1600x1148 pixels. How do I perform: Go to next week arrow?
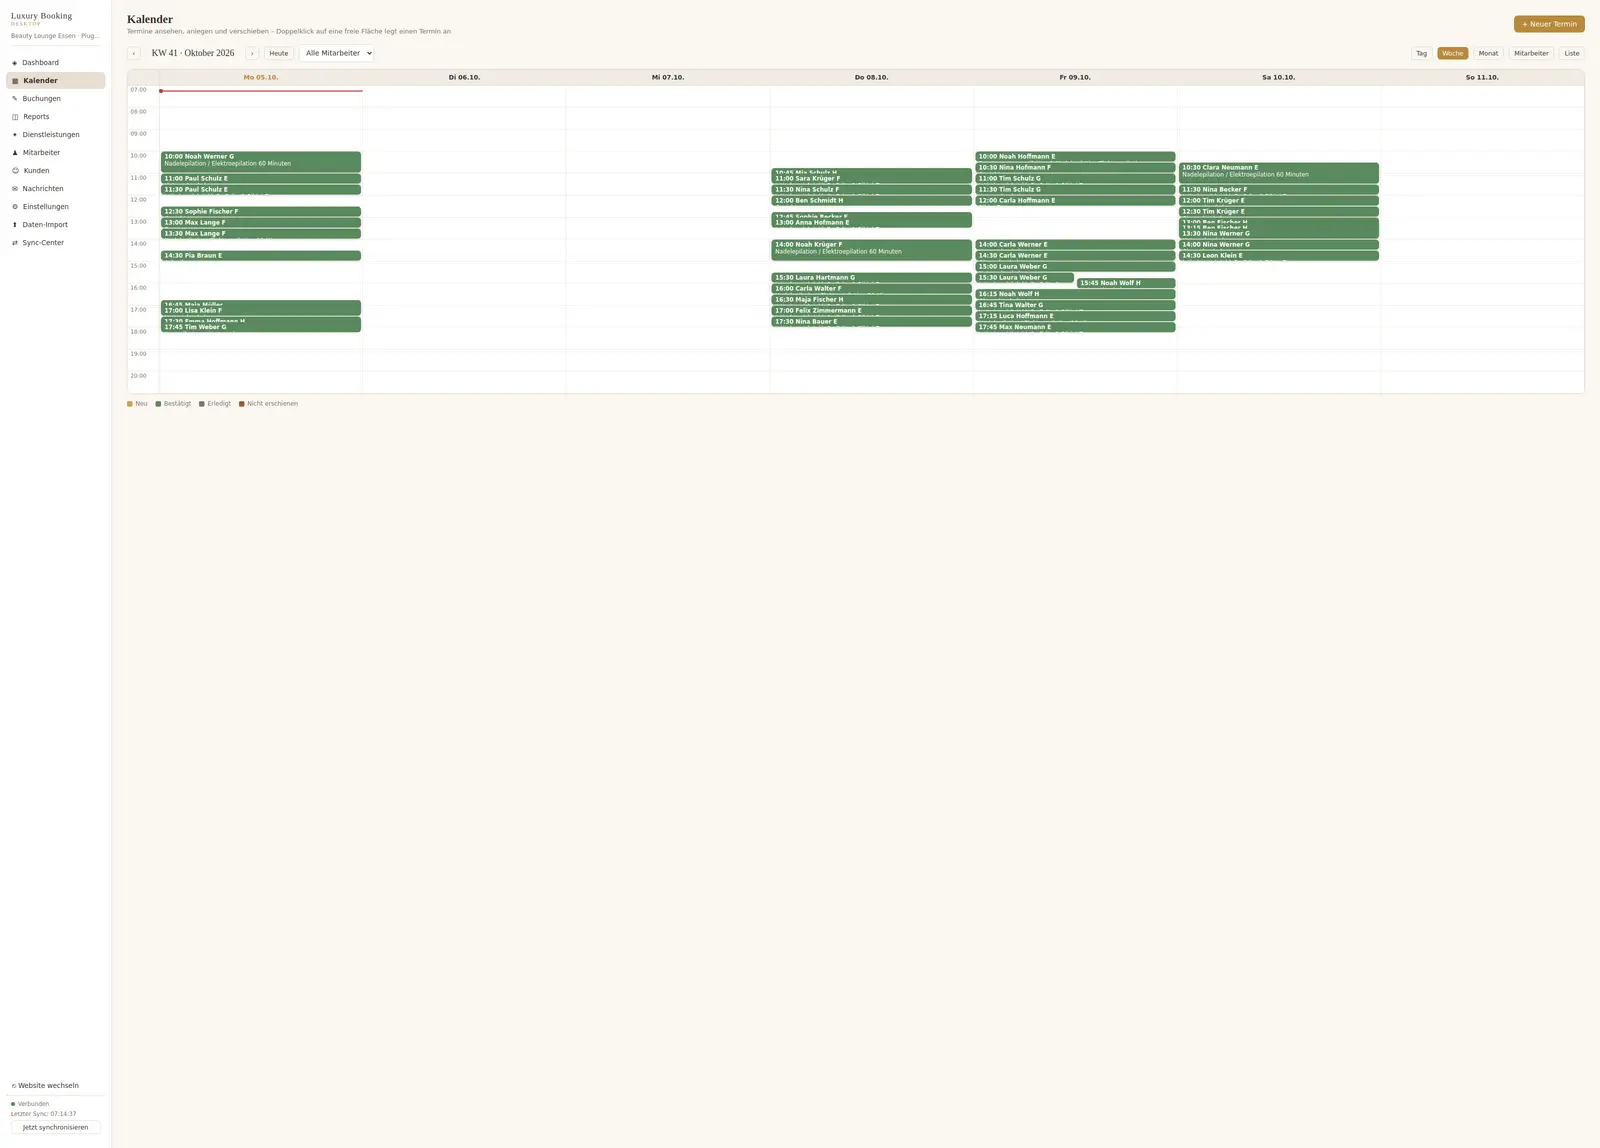tap(252, 53)
